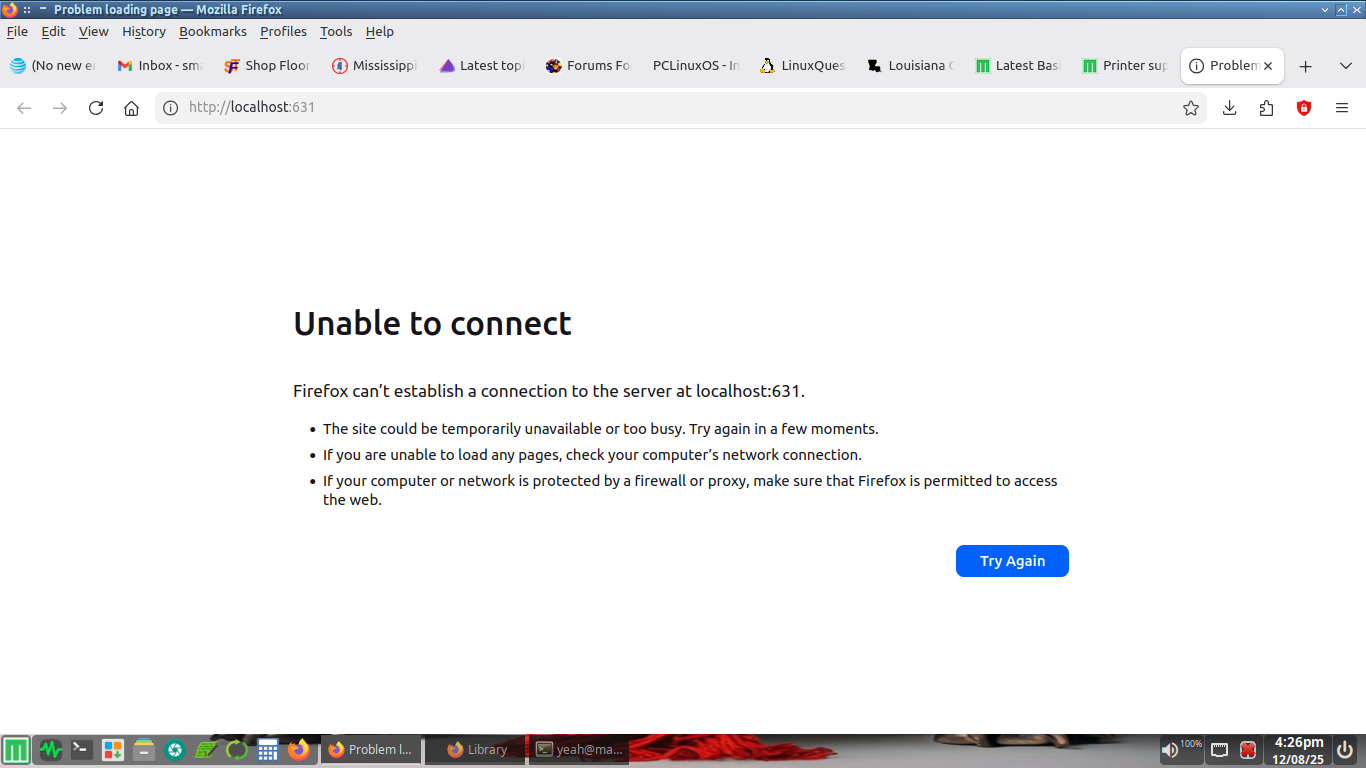Image resolution: width=1366 pixels, height=768 pixels.
Task: Open the Profiles menu
Action: click(283, 31)
